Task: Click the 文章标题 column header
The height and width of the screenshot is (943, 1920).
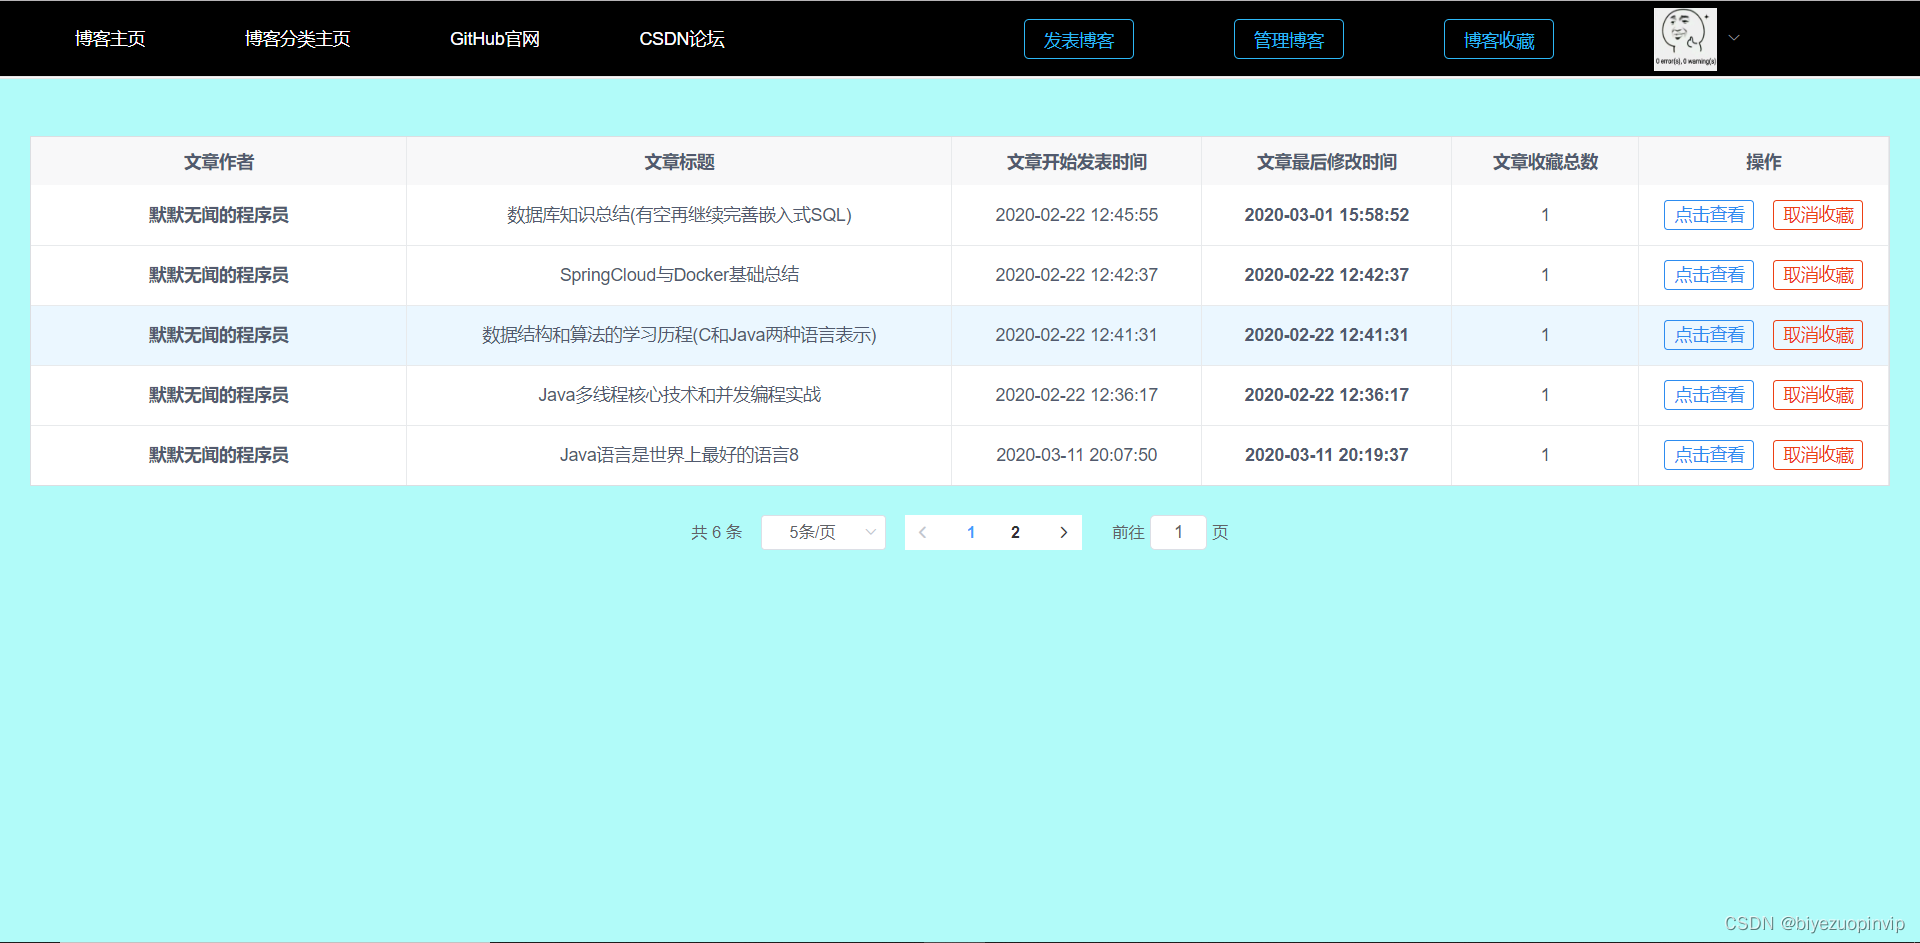Action: (679, 162)
